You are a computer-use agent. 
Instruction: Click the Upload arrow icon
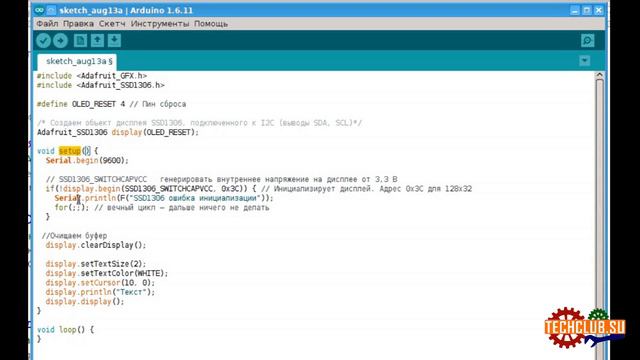pyautogui.click(x=60, y=40)
